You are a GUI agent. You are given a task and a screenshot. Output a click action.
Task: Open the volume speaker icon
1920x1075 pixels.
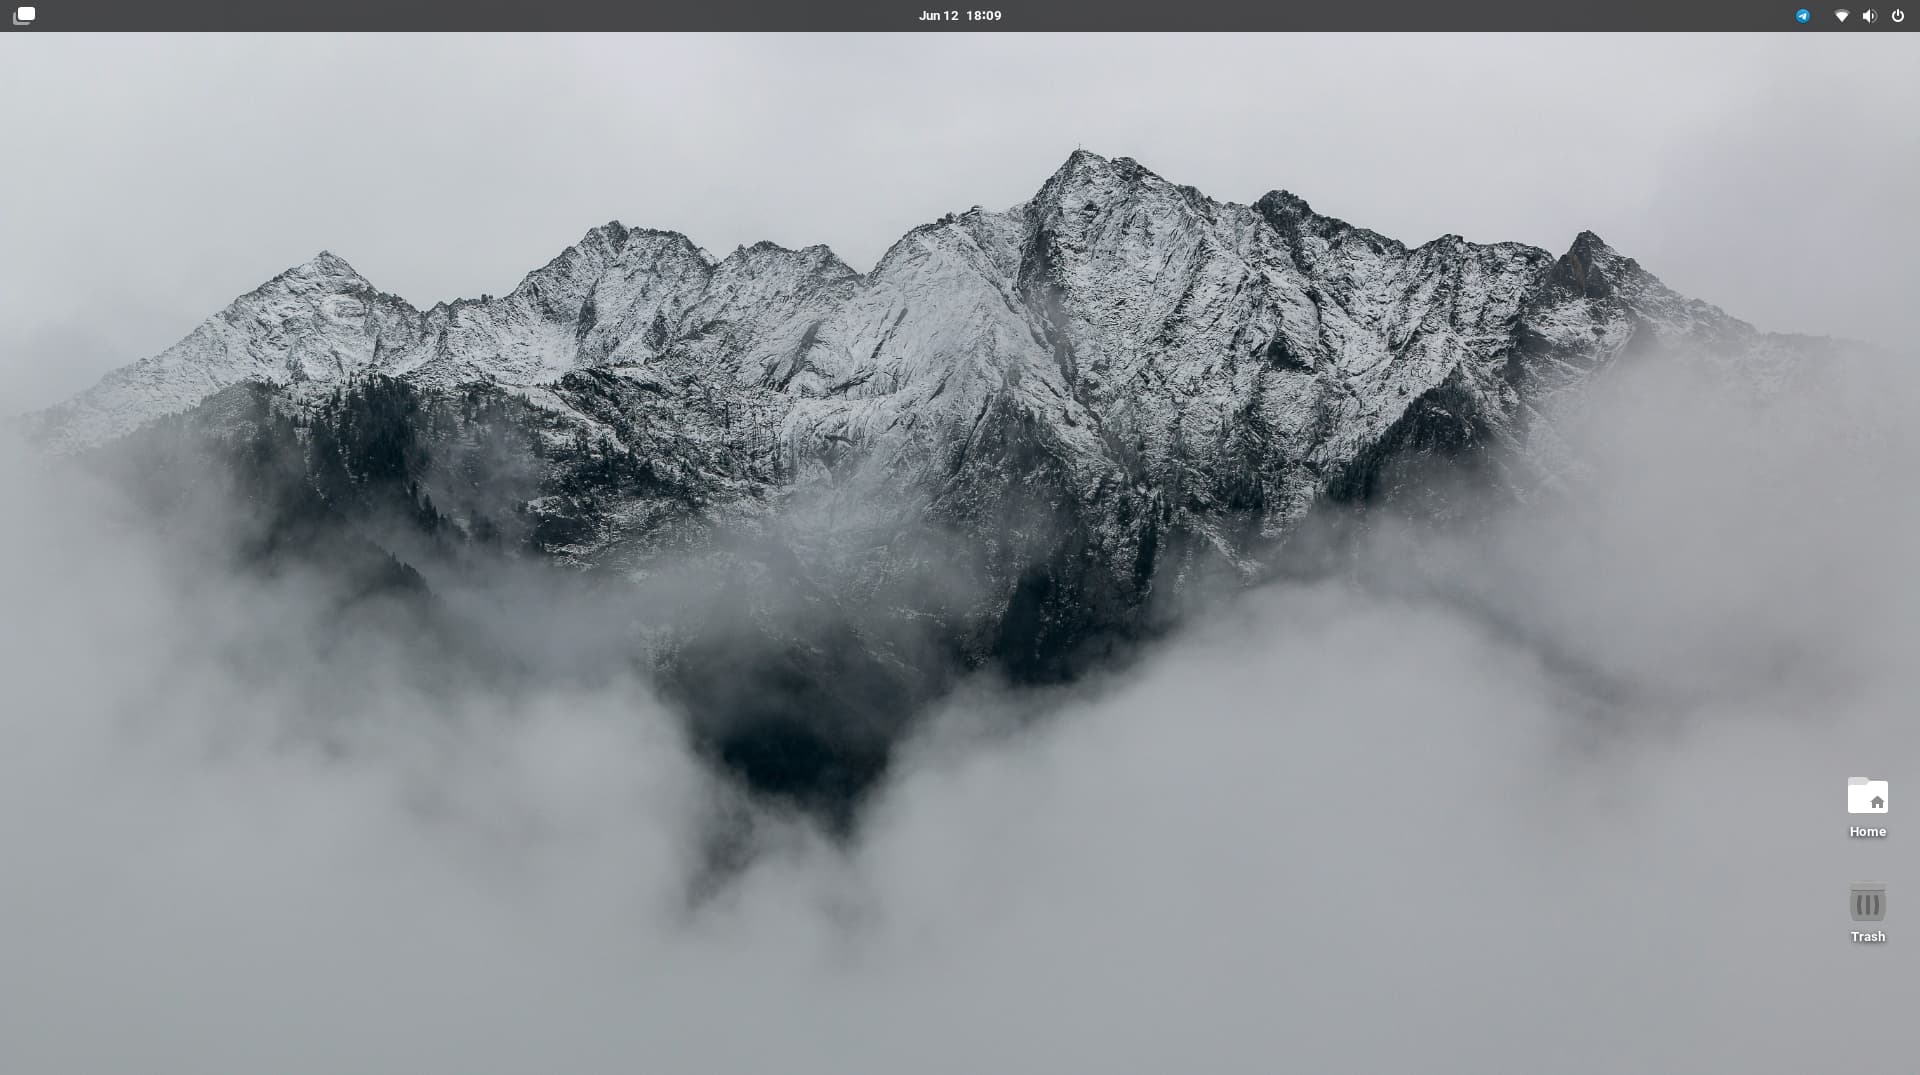pyautogui.click(x=1869, y=15)
